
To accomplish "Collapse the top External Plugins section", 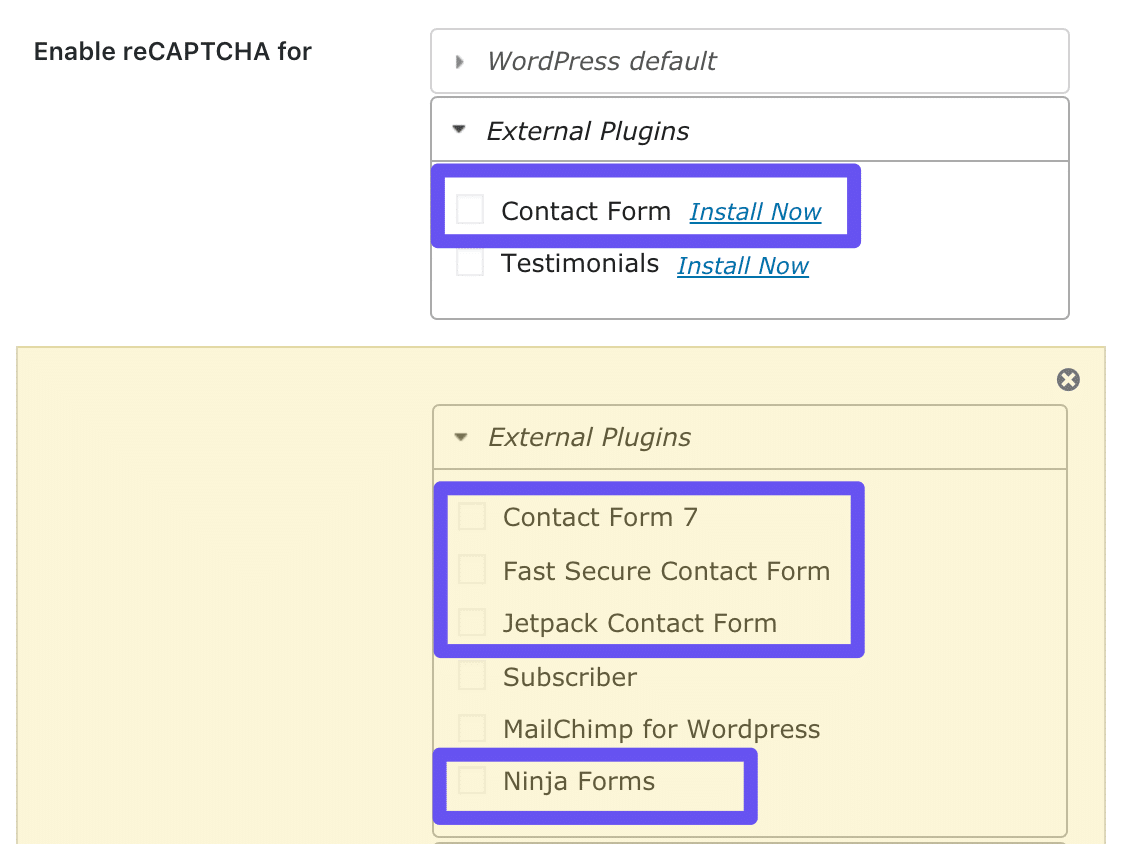I will click(460, 130).
